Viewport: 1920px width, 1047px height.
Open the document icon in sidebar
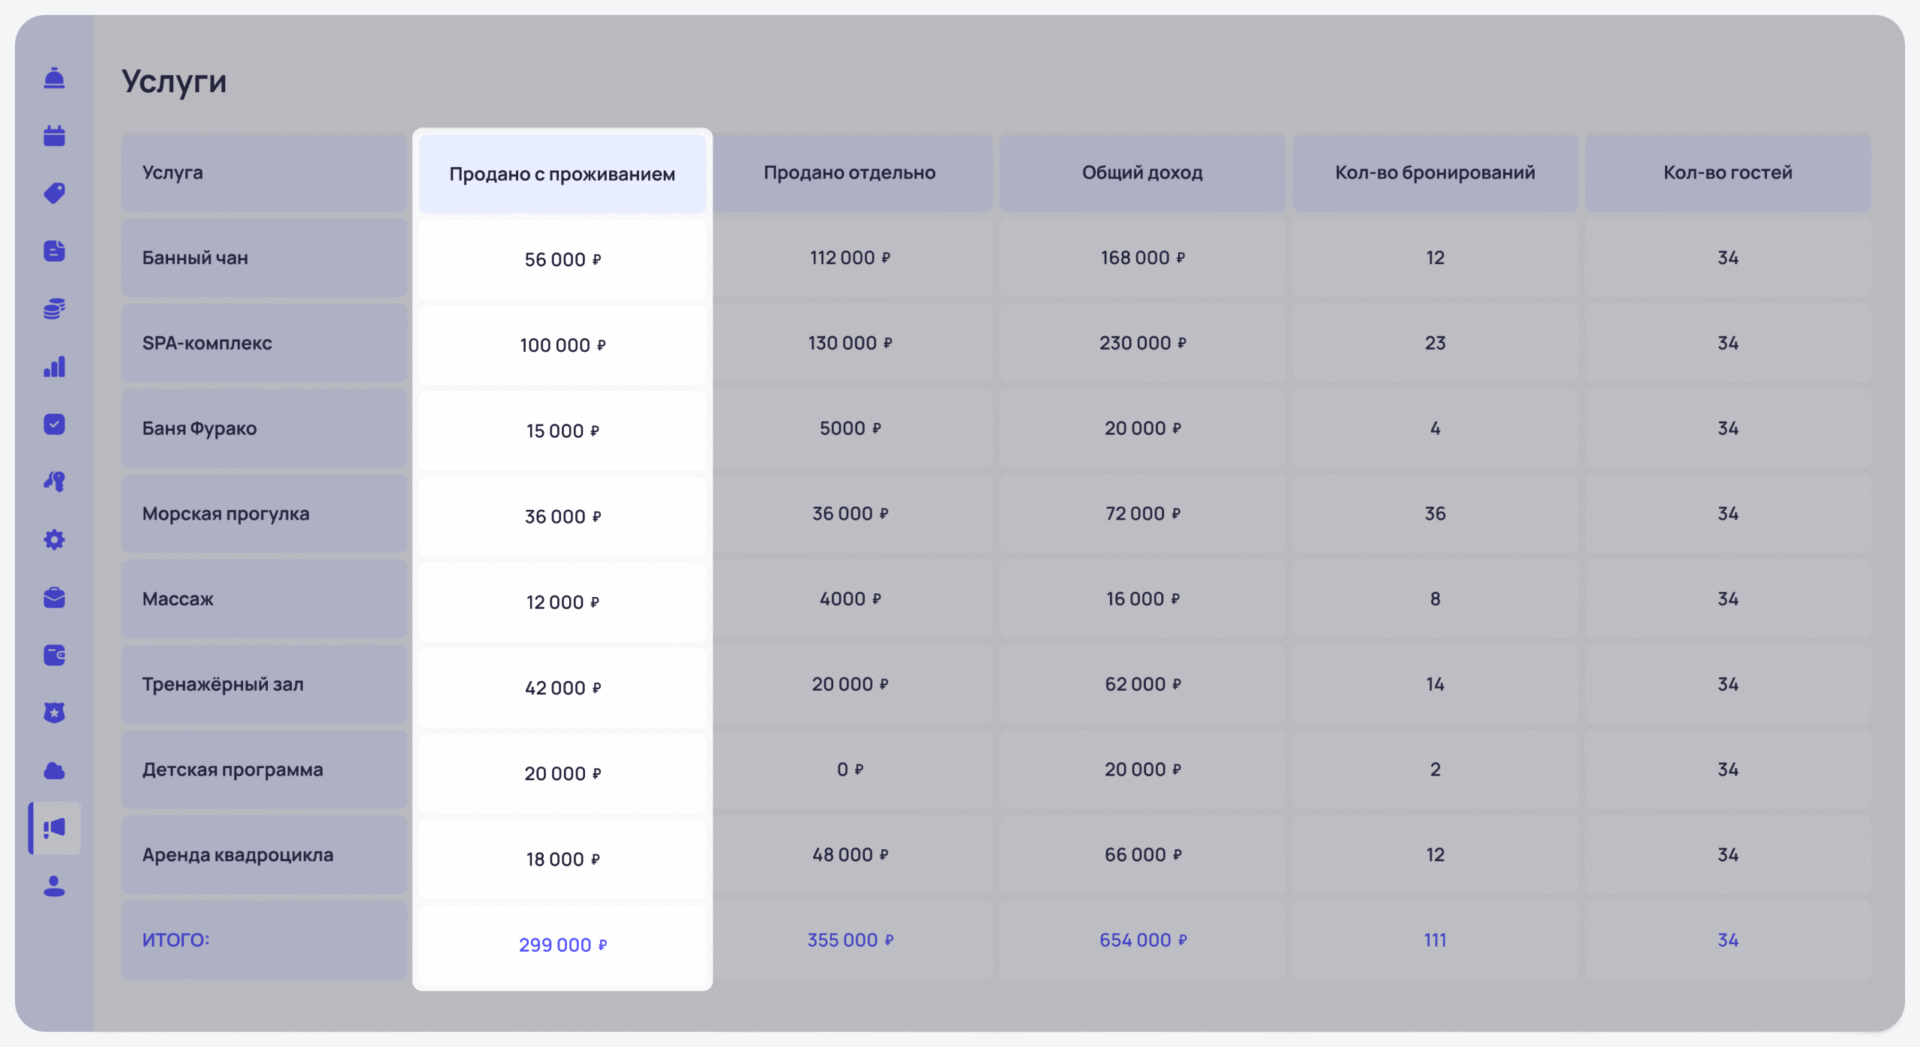pyautogui.click(x=54, y=251)
